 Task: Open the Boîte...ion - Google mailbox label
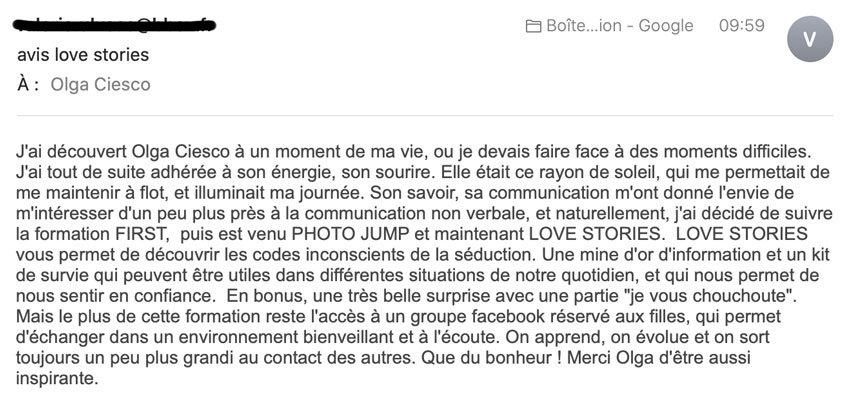click(x=620, y=25)
